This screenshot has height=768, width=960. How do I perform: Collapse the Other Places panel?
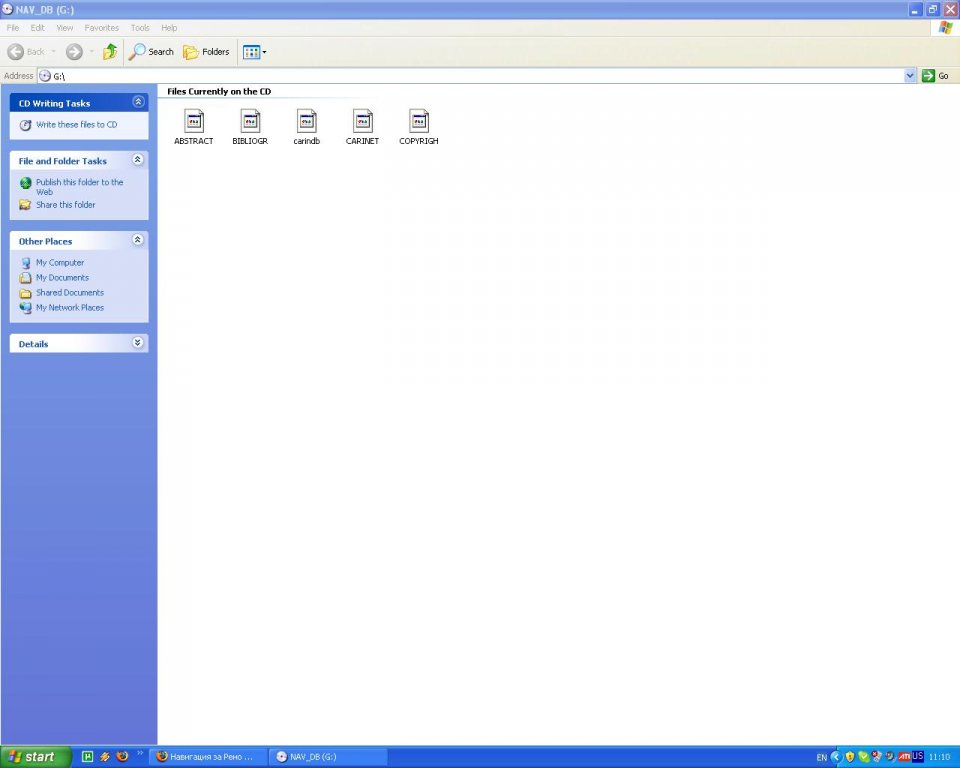(x=138, y=241)
